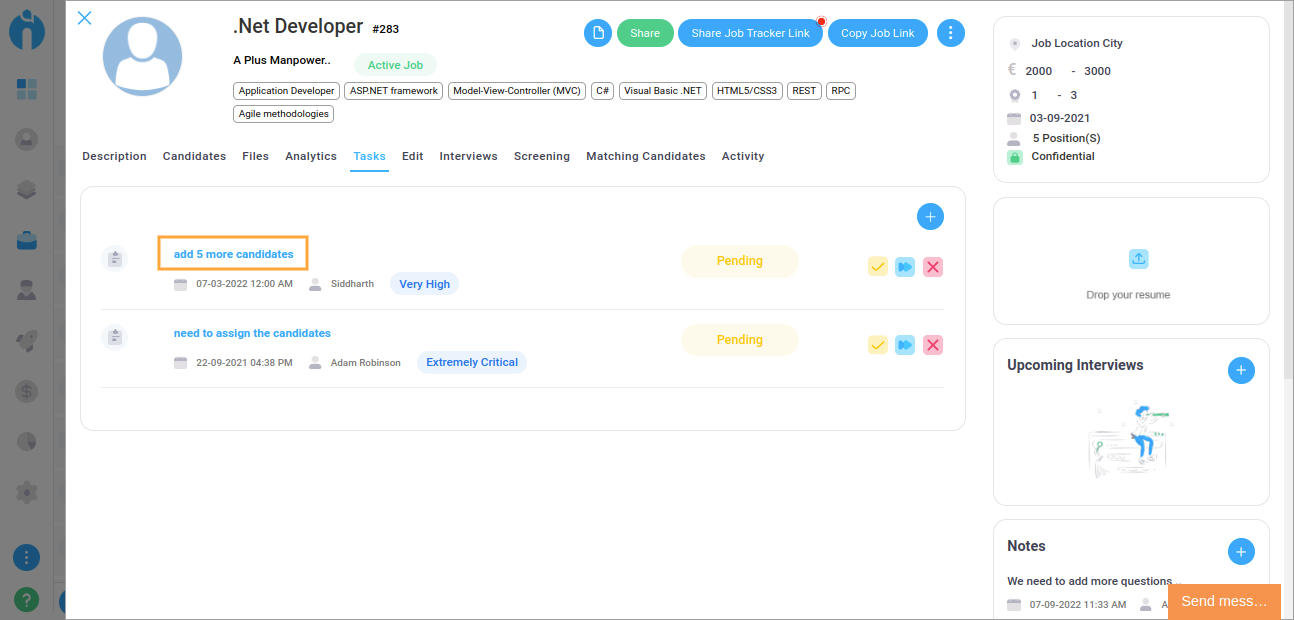Screen dimensions: 1294x620
Task: Add an upcoming interview with plus icon
Action: coord(1240,371)
